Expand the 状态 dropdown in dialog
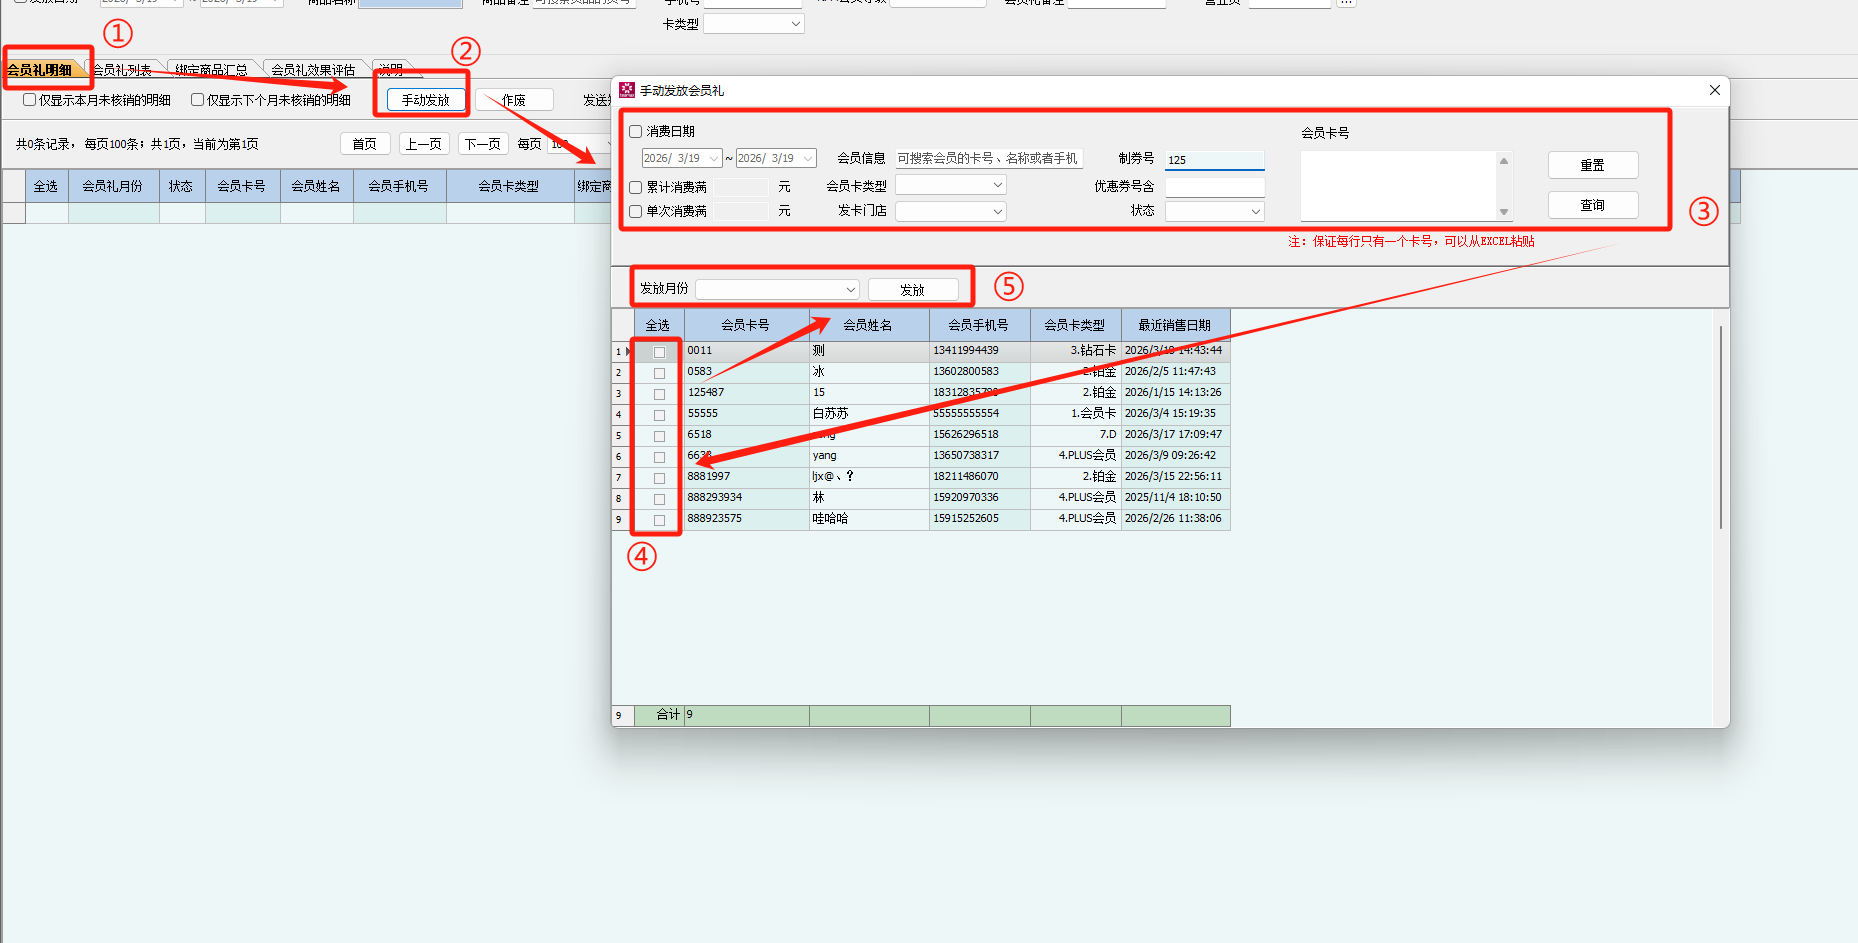The image size is (1858, 943). 1214,211
